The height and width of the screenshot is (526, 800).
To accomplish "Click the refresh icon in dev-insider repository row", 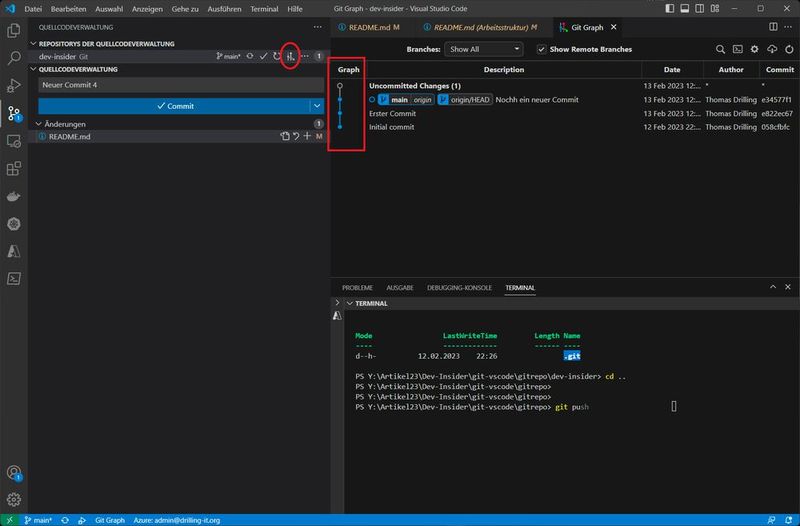I will point(277,56).
